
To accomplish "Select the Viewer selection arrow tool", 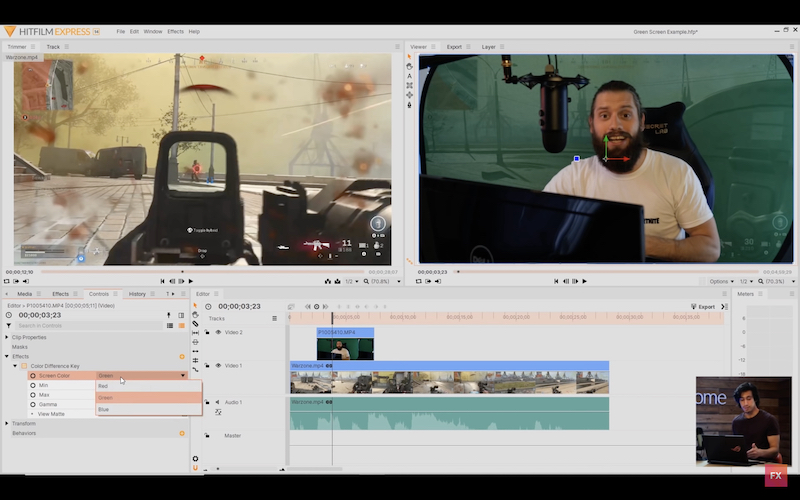I will [x=409, y=57].
